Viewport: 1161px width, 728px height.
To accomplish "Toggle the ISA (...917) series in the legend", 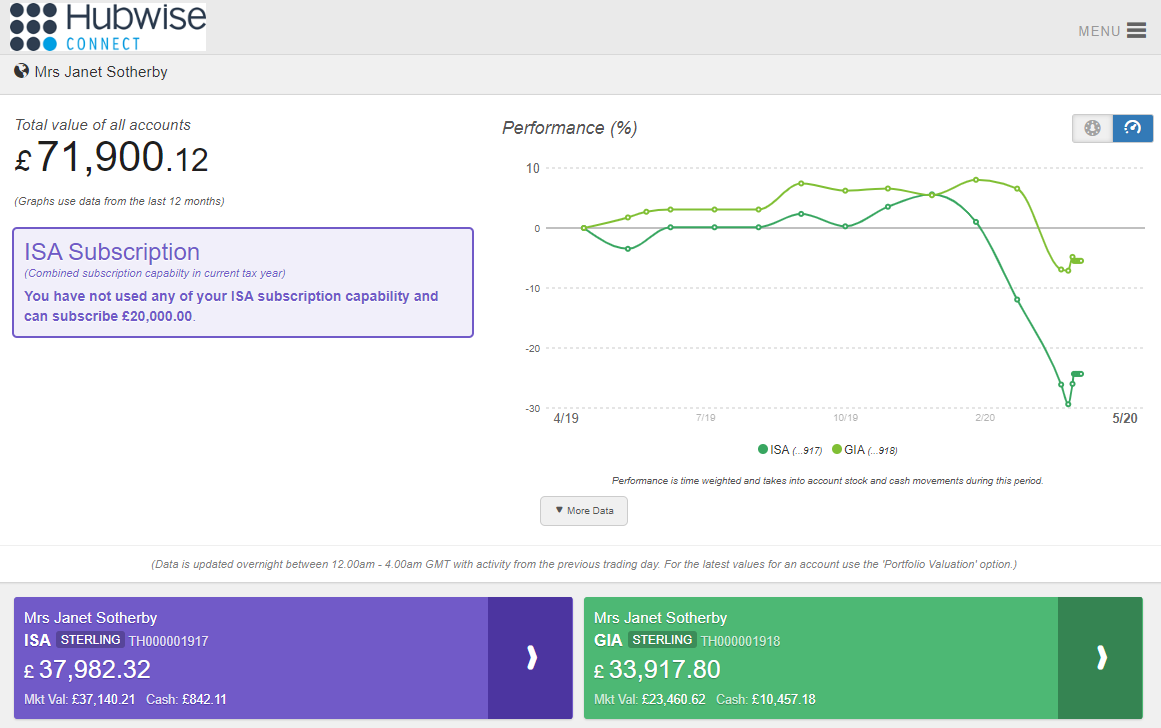I will click(790, 450).
